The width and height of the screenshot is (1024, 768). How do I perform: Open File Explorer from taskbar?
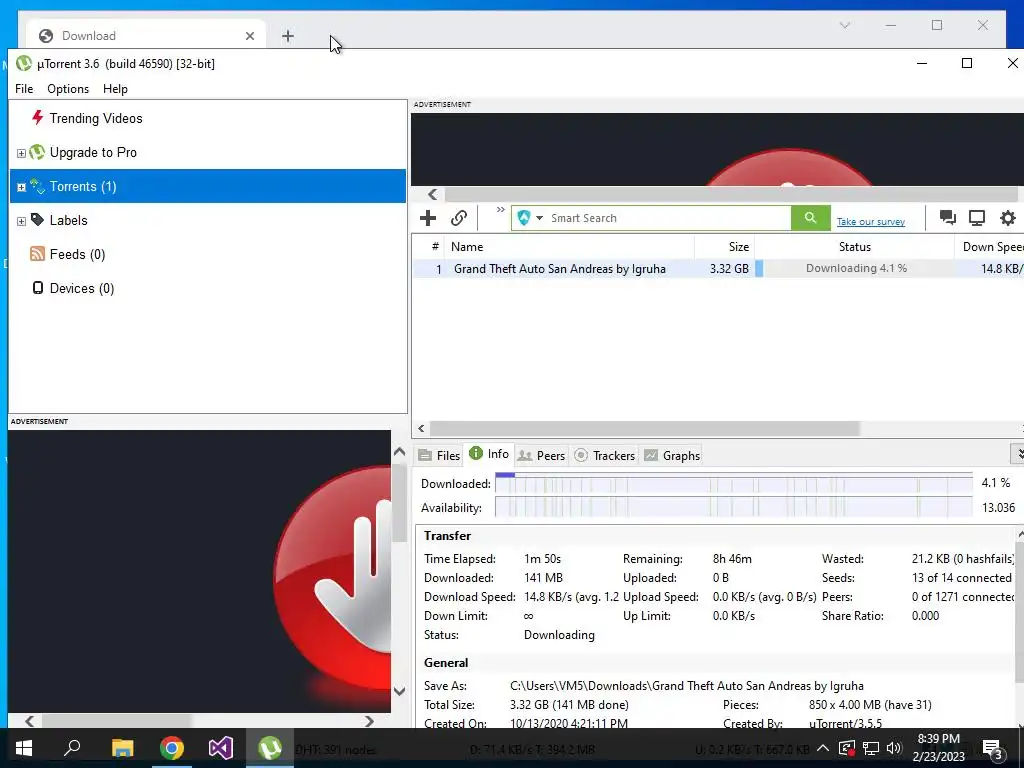tap(122, 748)
